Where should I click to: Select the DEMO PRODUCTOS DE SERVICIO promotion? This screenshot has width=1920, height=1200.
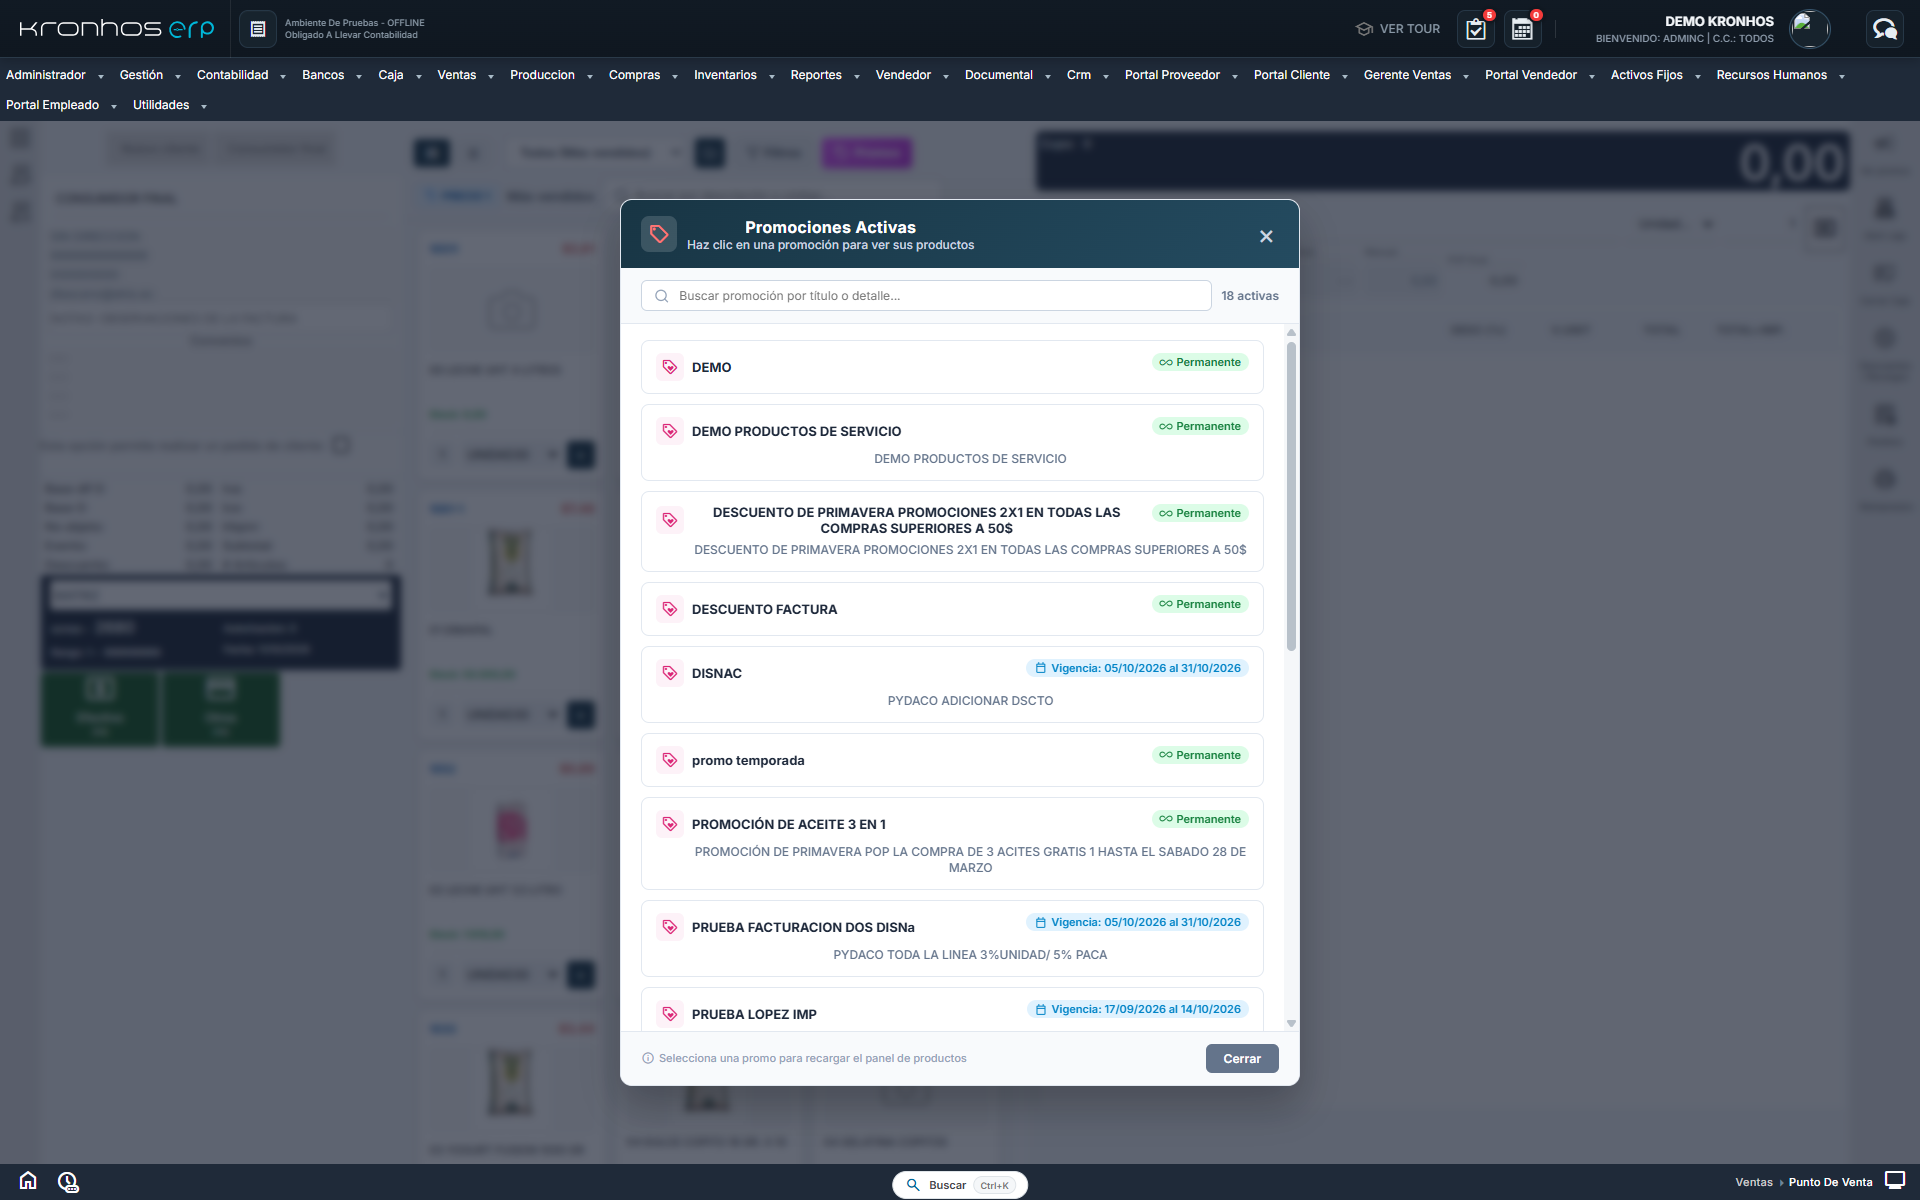click(x=952, y=443)
